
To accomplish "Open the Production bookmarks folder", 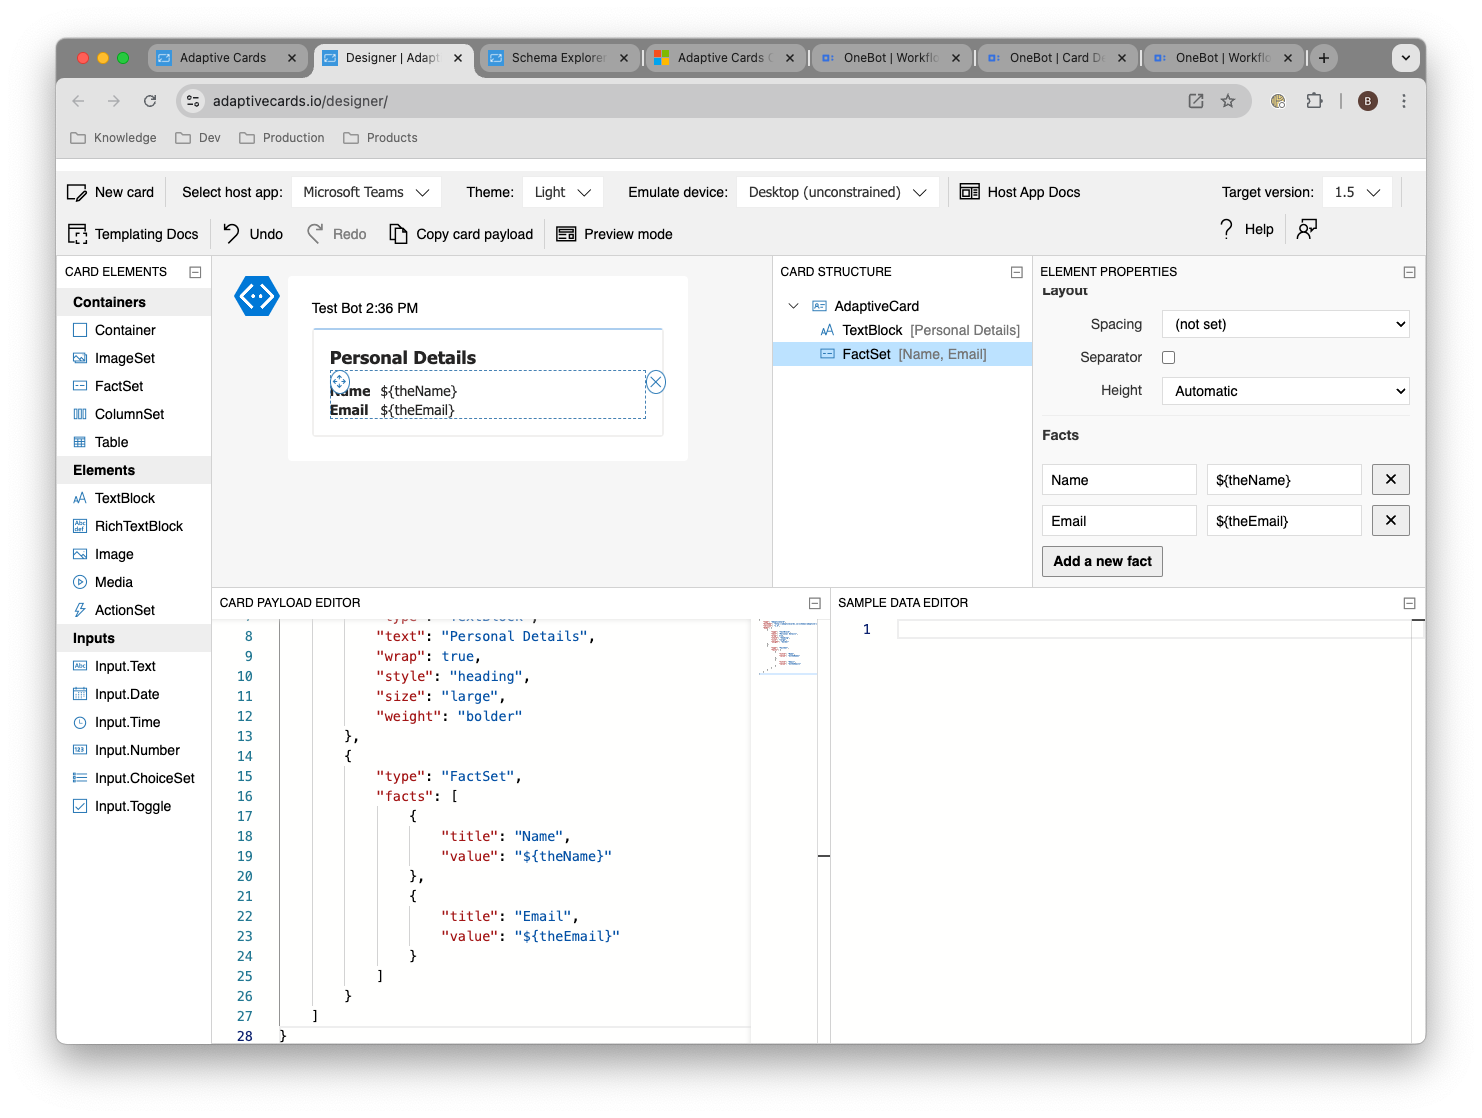I will (x=282, y=138).
